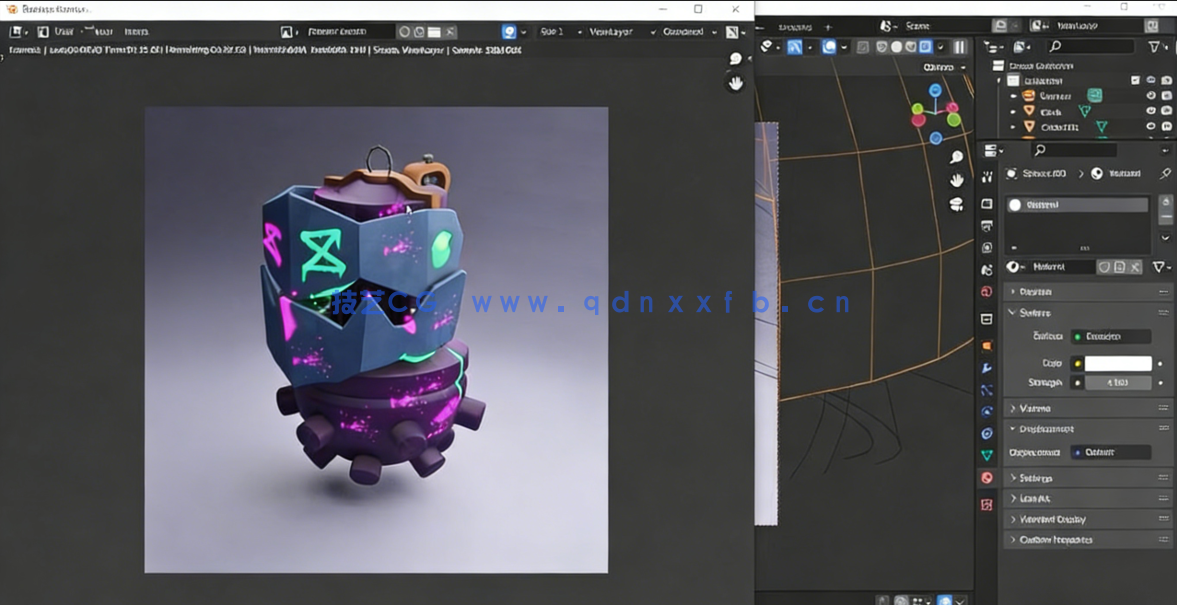Click the outliner search field
Viewport: 1177px width, 605px height.
(1091, 47)
